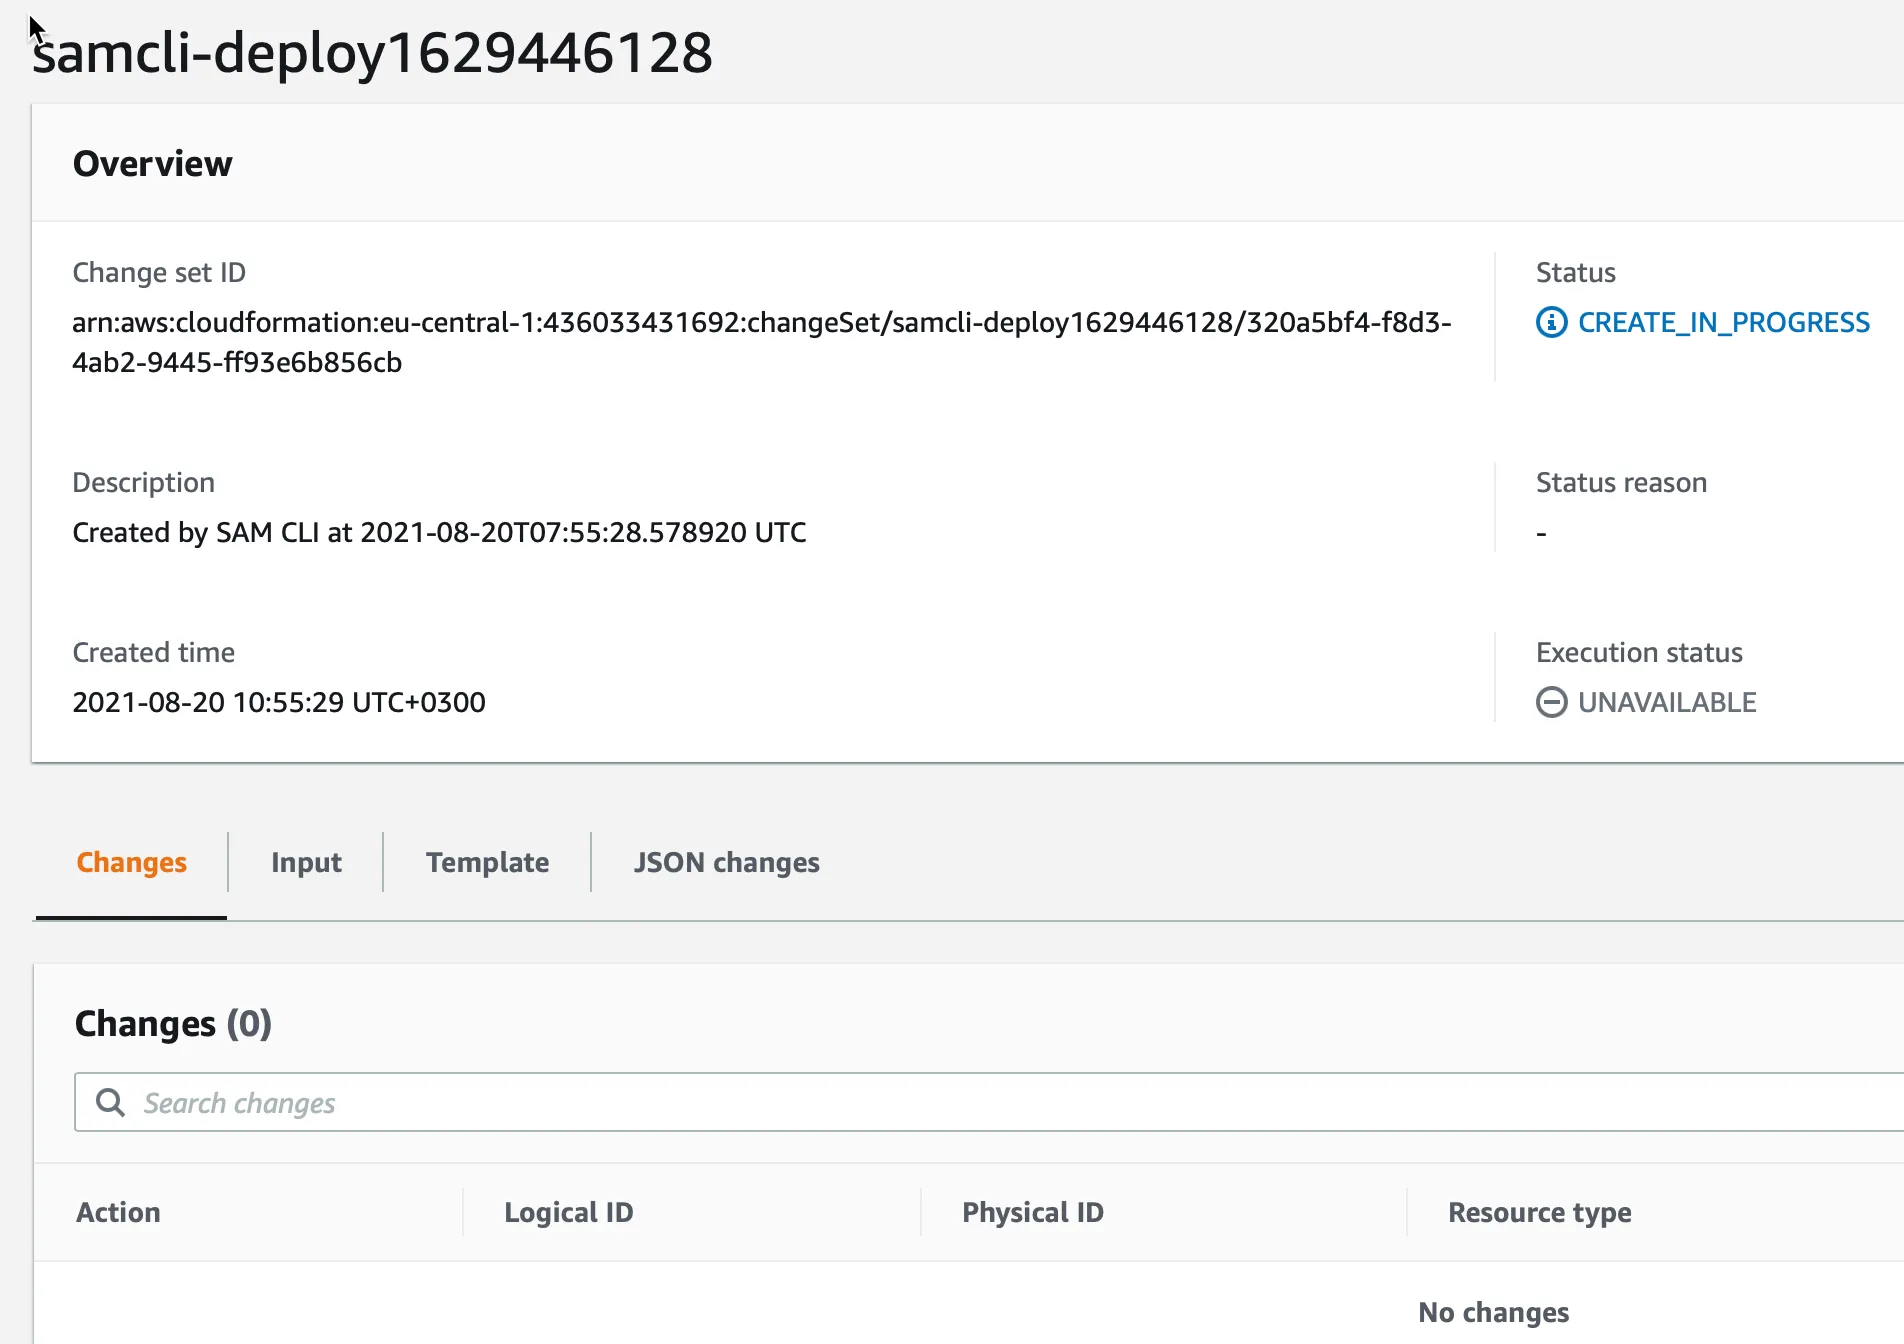Click the created time value 2021-08-20 10:55:29
The height and width of the screenshot is (1344, 1904).
(x=279, y=702)
